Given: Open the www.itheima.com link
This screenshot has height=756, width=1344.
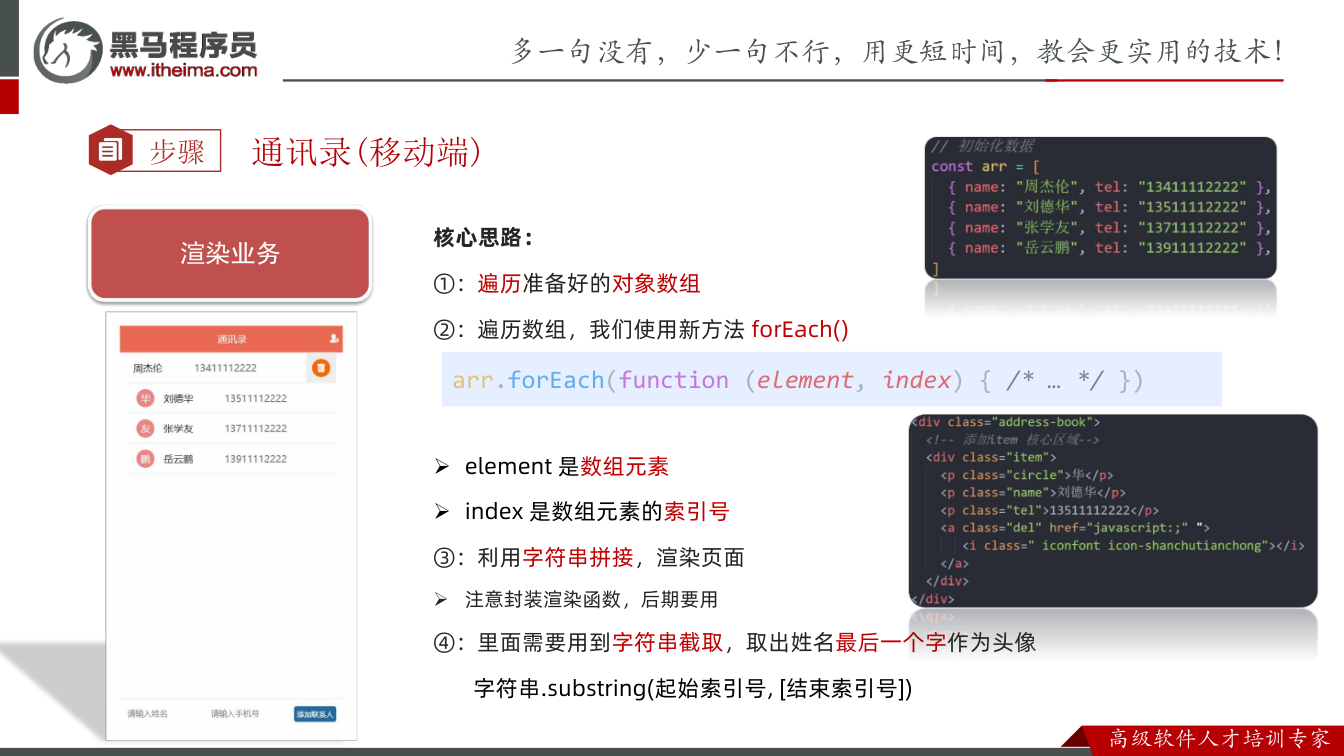Looking at the screenshot, I should (x=183, y=70).
